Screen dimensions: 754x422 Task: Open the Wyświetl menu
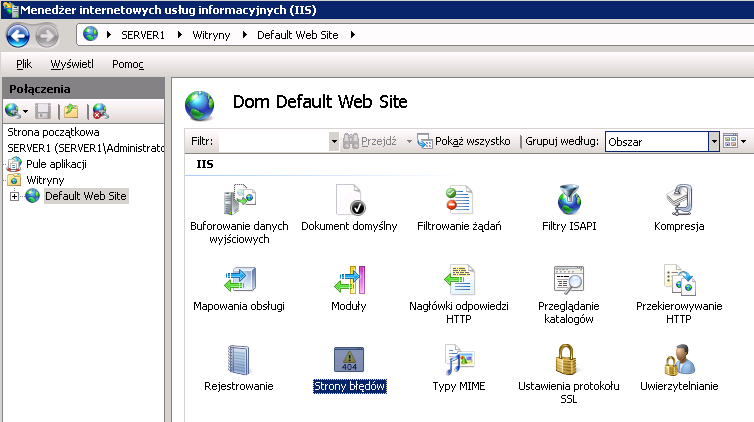(72, 64)
